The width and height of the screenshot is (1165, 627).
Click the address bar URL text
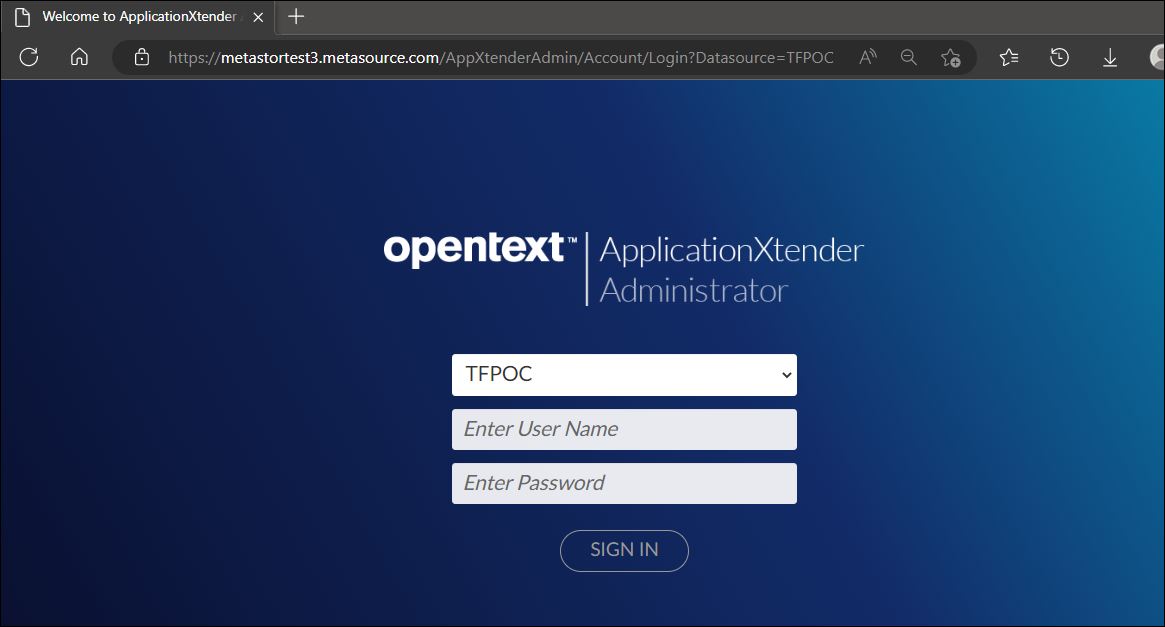(x=501, y=57)
